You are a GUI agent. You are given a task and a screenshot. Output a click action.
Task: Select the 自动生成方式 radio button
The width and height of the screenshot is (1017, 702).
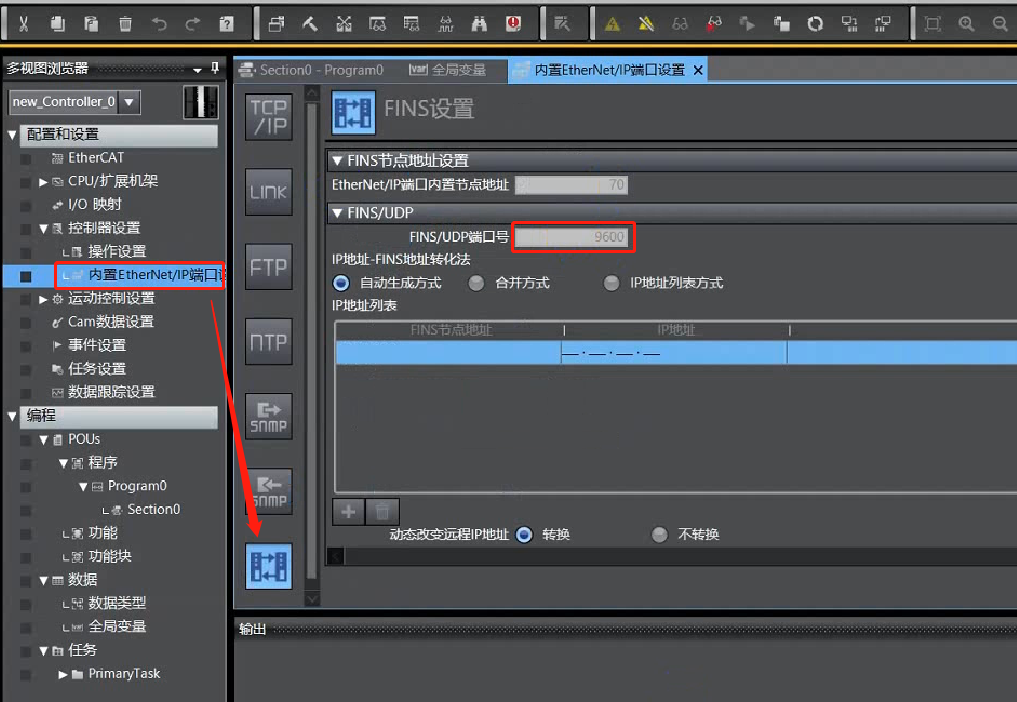pyautogui.click(x=341, y=283)
